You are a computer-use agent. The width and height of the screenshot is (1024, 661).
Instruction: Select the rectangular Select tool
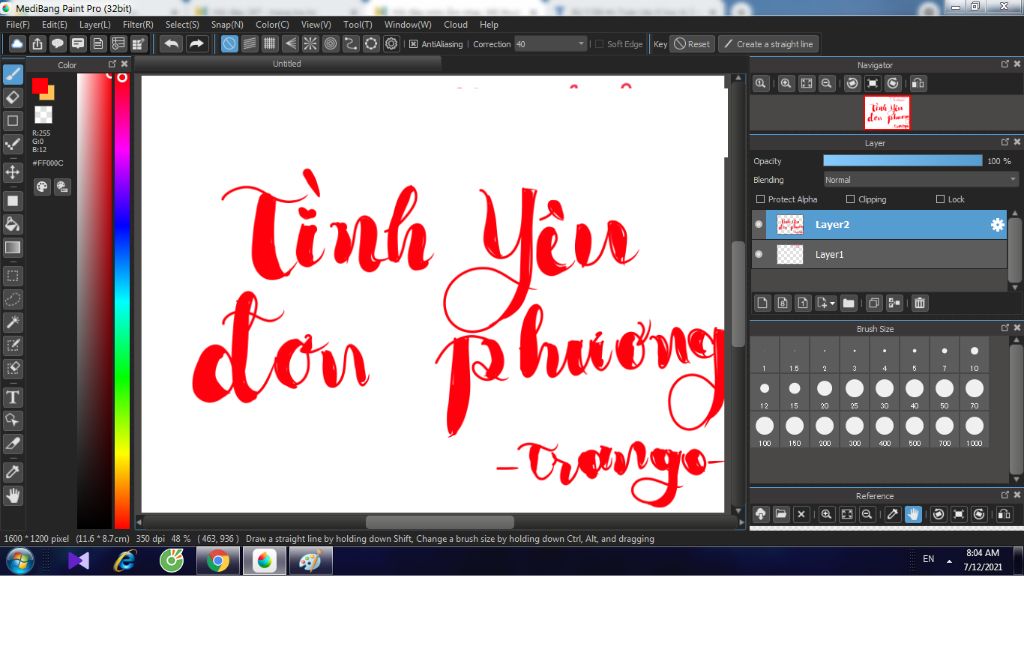click(x=12, y=276)
